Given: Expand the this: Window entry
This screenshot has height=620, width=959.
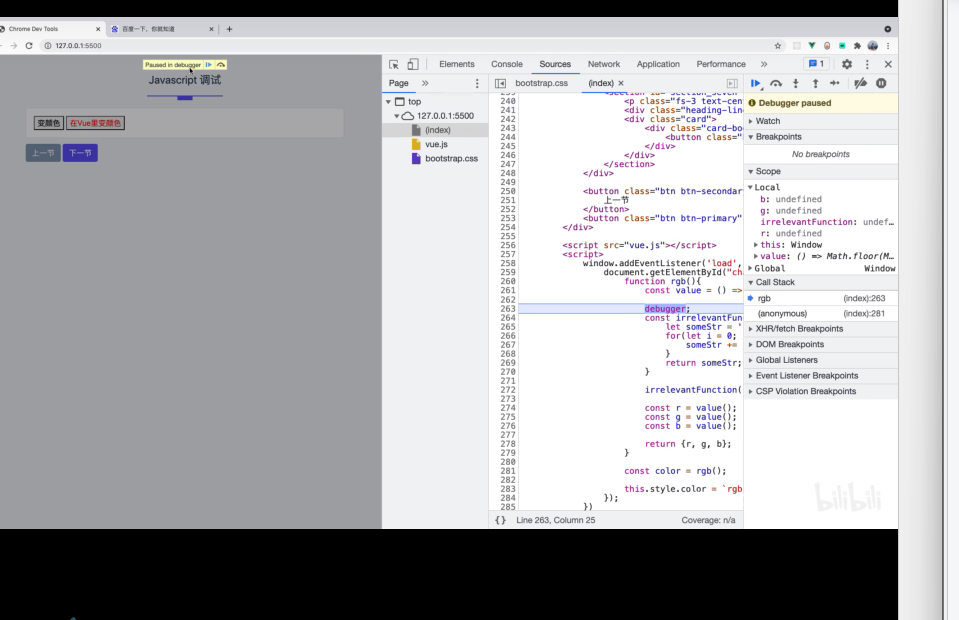Looking at the screenshot, I should (x=756, y=245).
